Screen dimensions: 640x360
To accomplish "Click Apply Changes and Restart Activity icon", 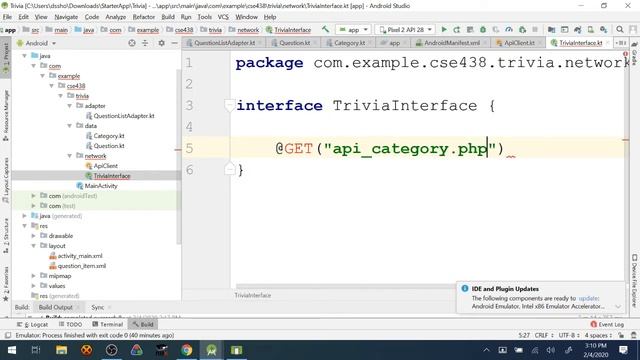I will coord(457,29).
